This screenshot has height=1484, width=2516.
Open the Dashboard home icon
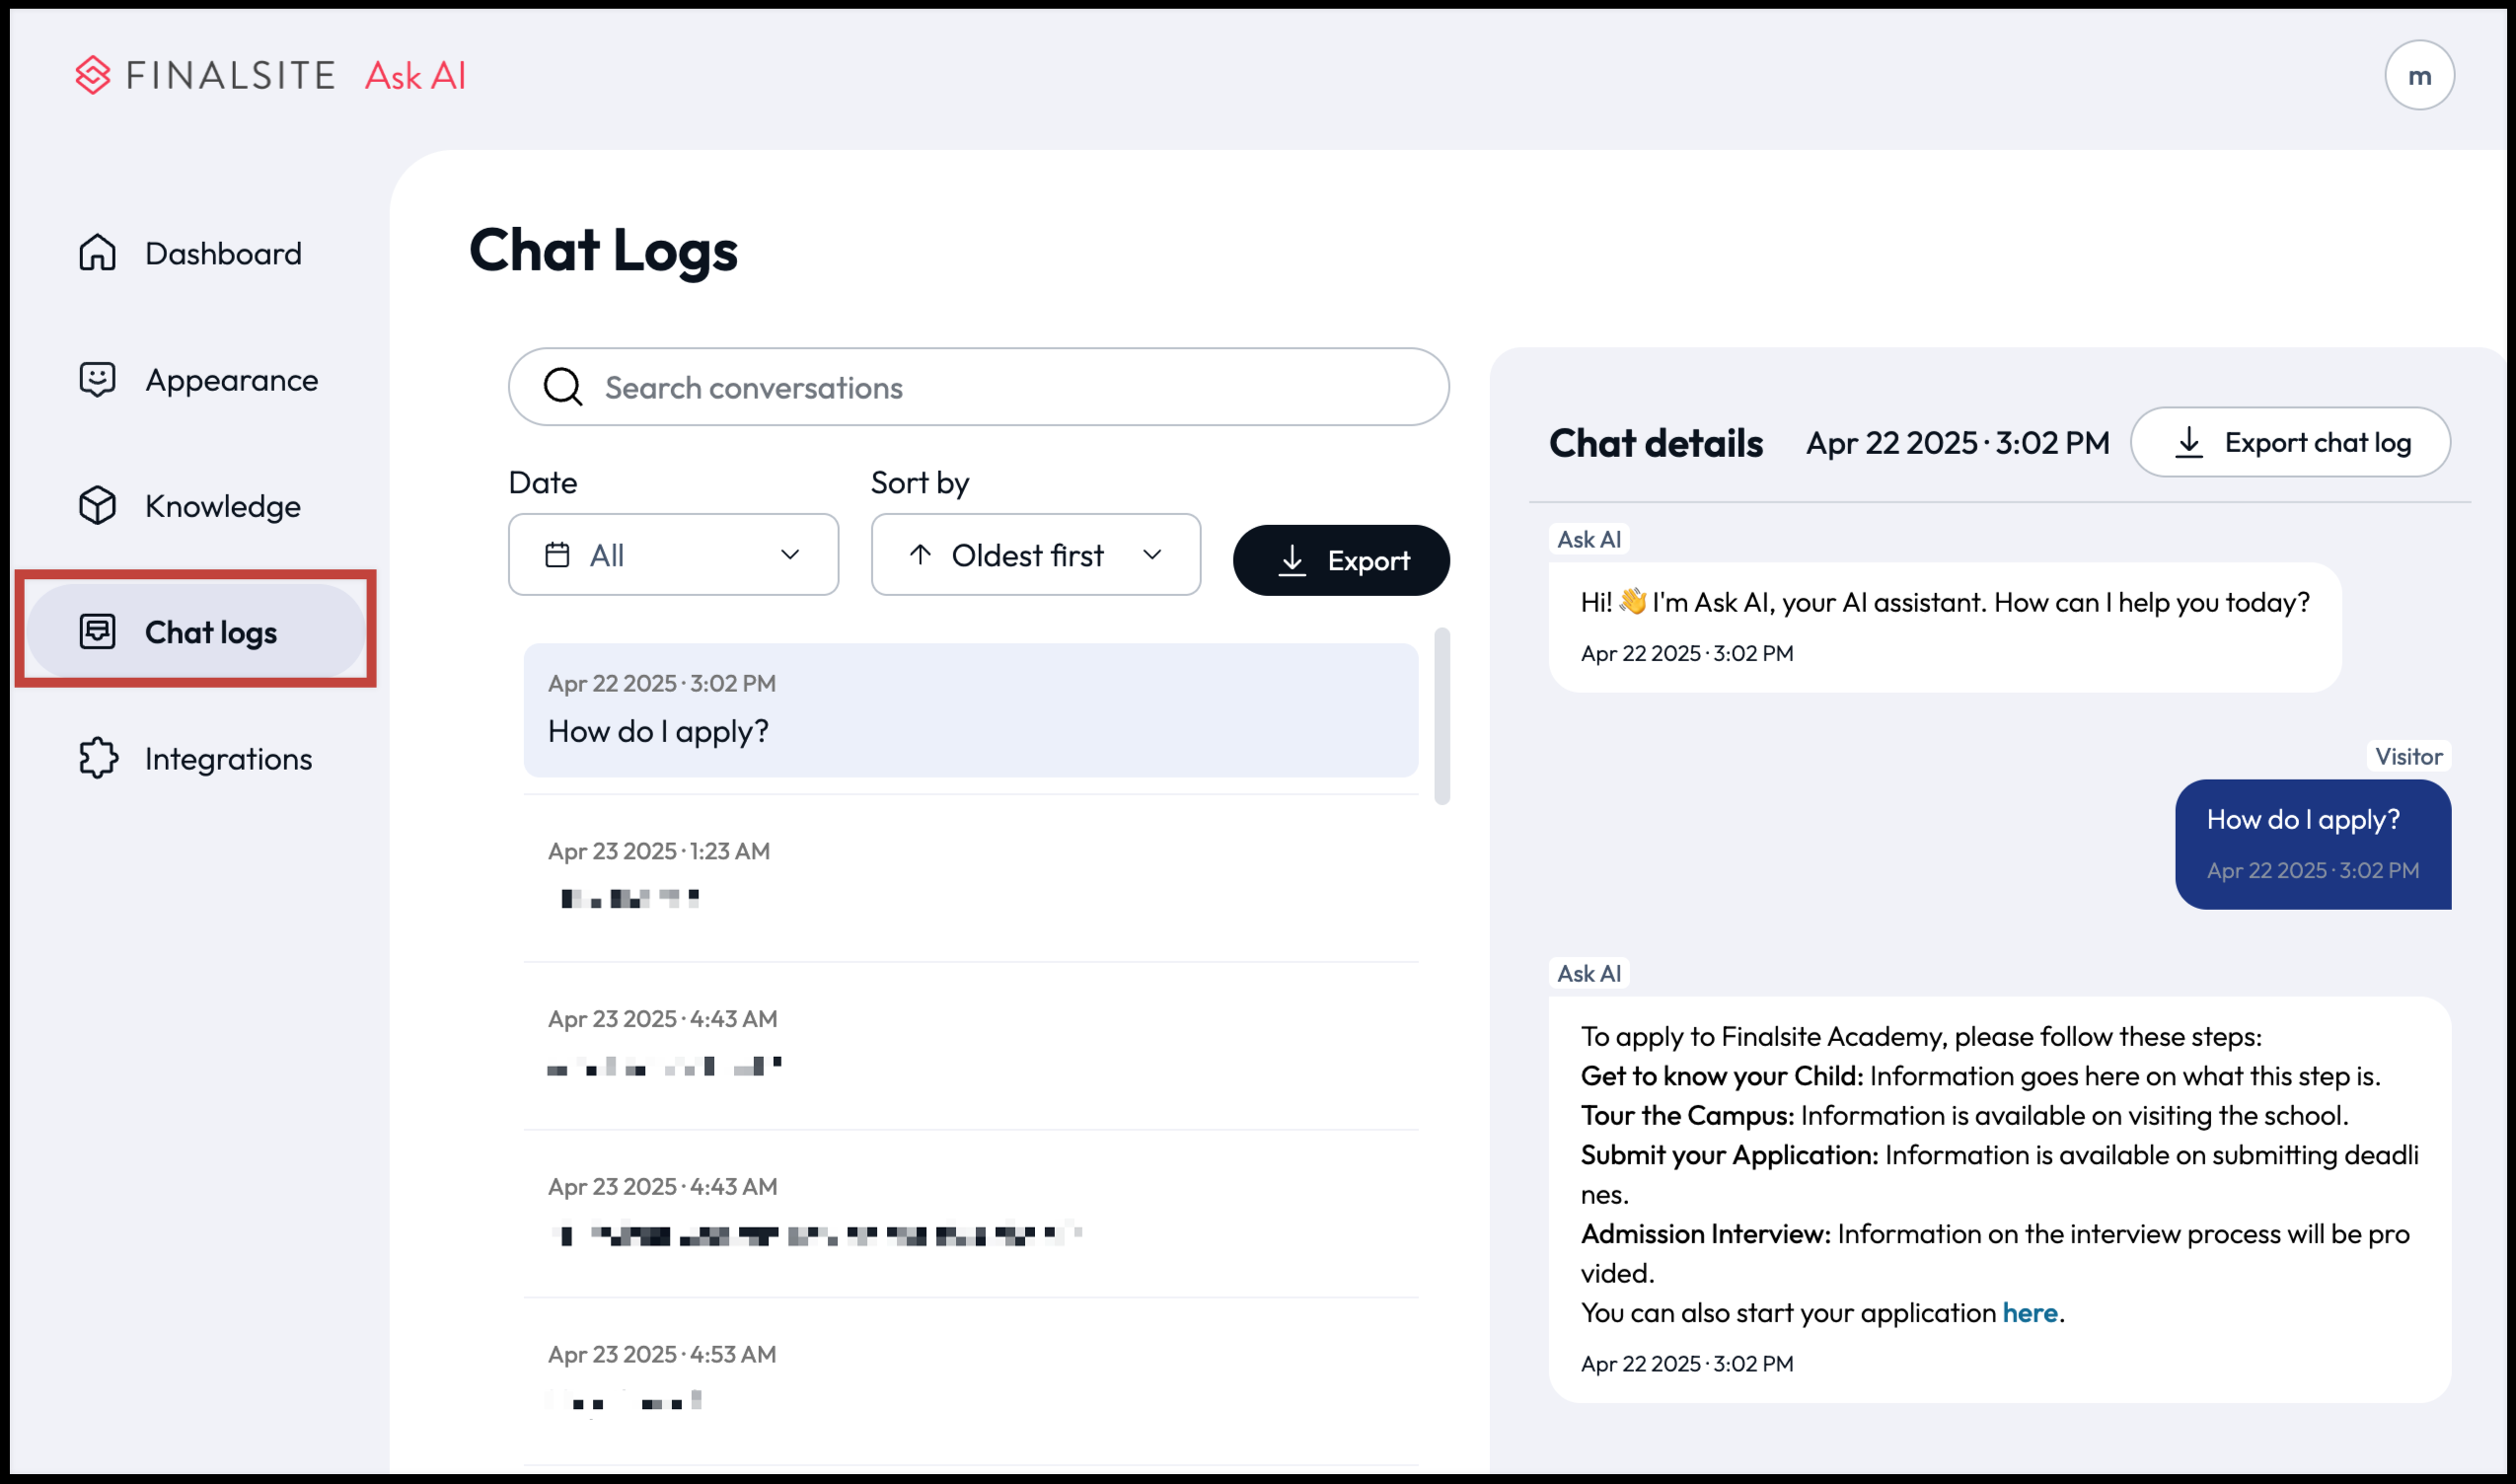97,253
